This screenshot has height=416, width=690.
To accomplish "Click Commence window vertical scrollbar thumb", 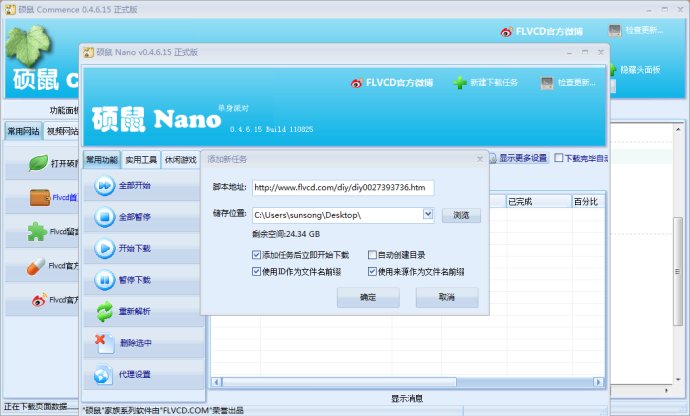I will point(678,272).
